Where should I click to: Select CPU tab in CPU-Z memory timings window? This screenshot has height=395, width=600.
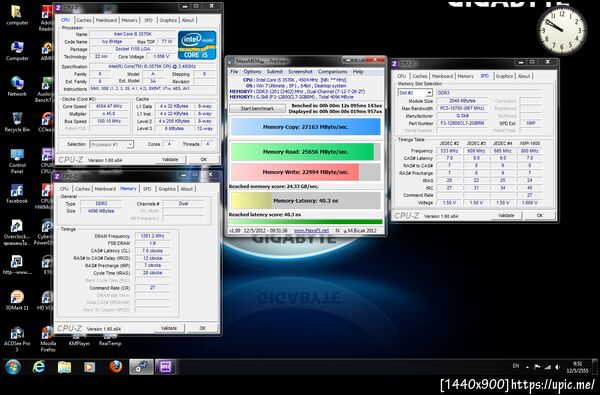(x=64, y=189)
